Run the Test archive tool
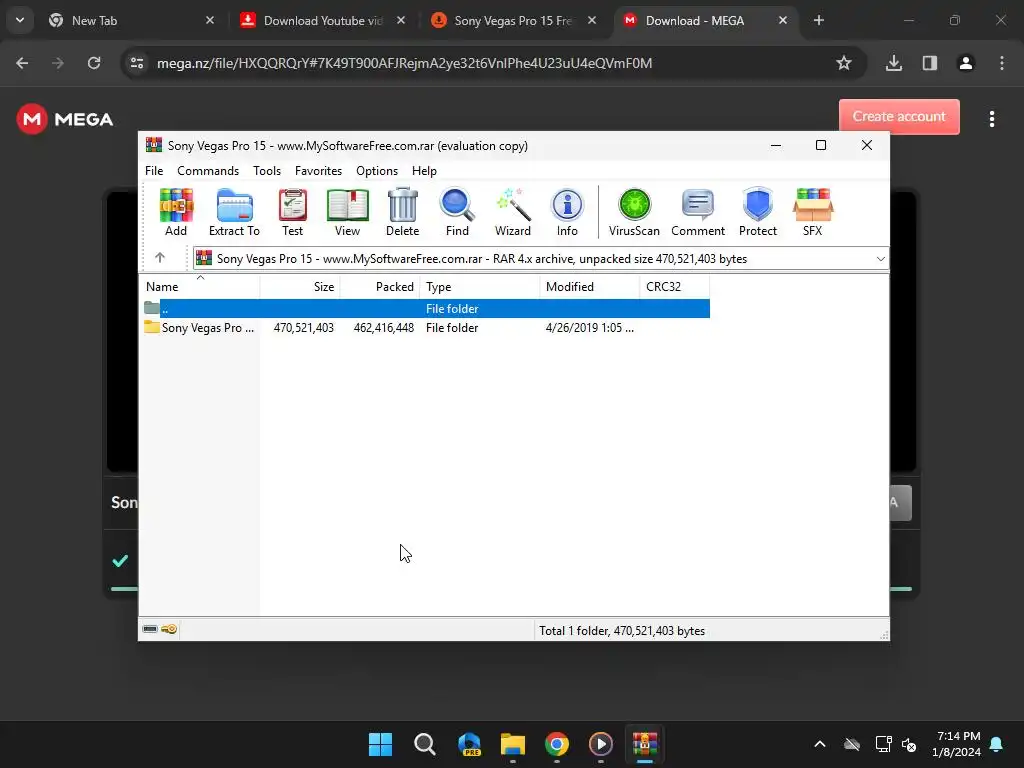 292,212
